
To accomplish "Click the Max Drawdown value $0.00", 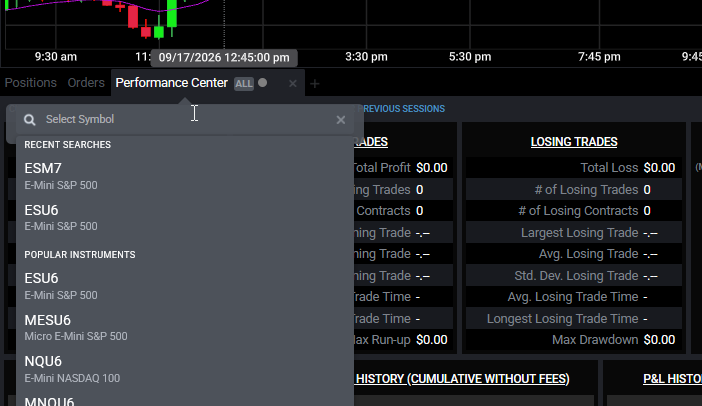I will tap(659, 340).
